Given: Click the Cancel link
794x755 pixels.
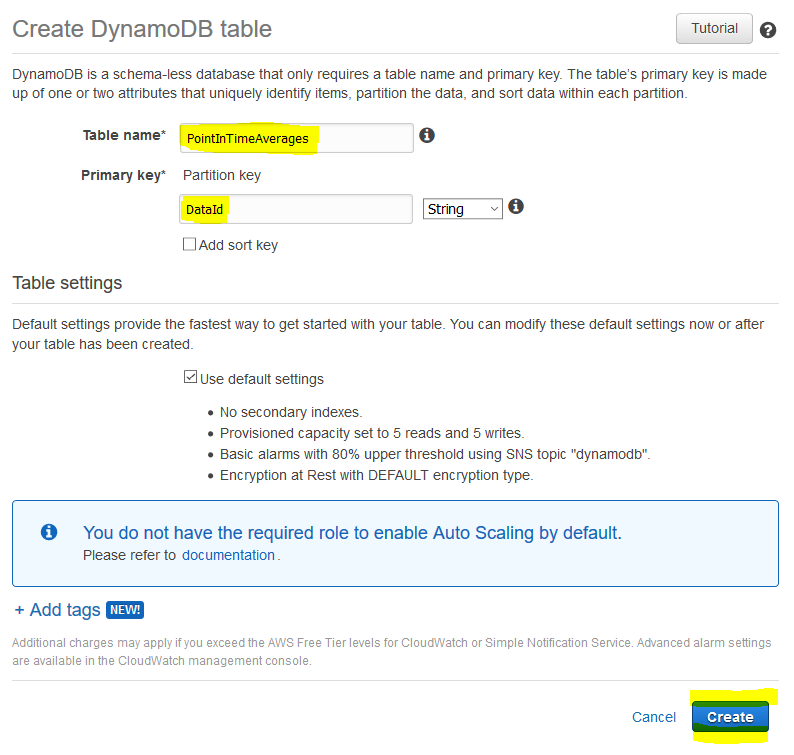Looking at the screenshot, I should pos(653,717).
